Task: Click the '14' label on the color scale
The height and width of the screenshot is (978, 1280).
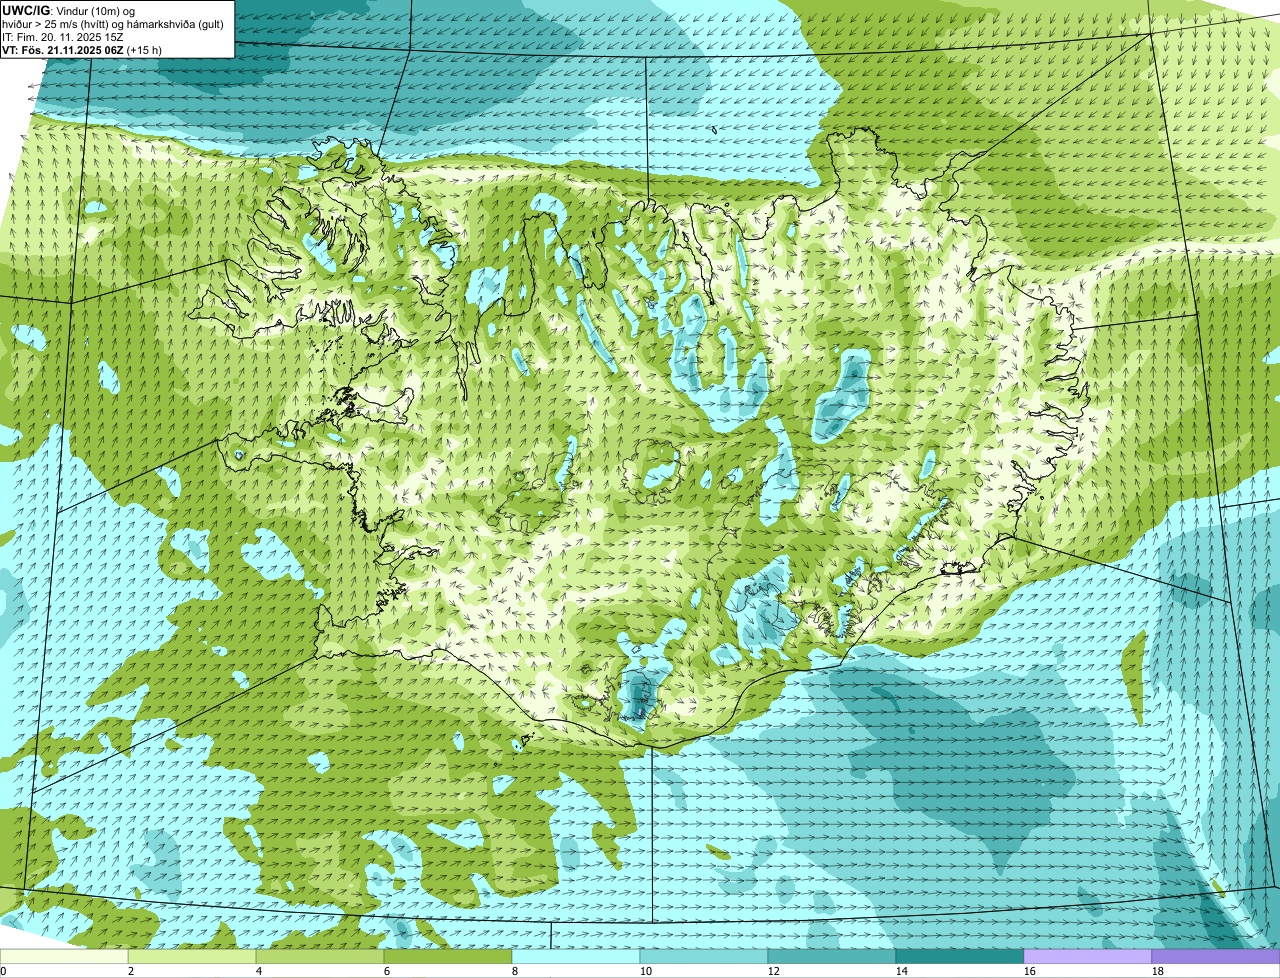Action: point(902,971)
